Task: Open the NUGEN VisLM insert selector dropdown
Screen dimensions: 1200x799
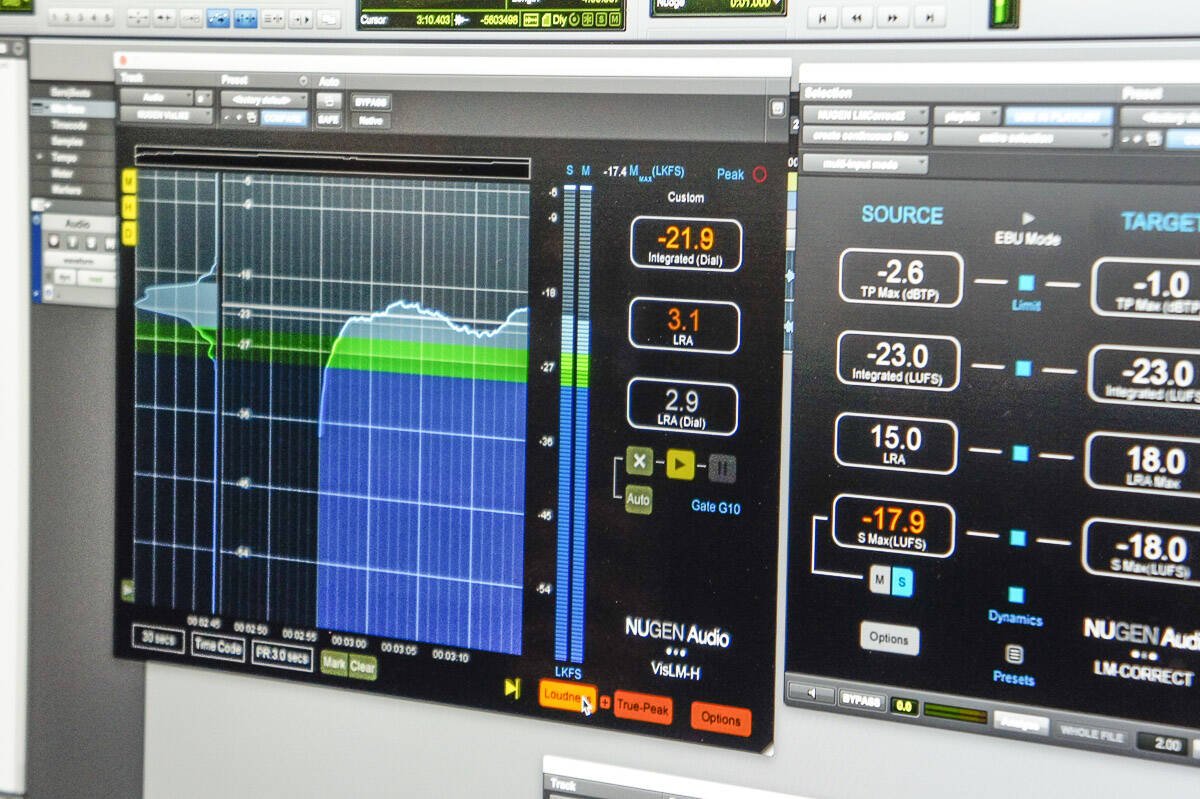Action: 166,115
